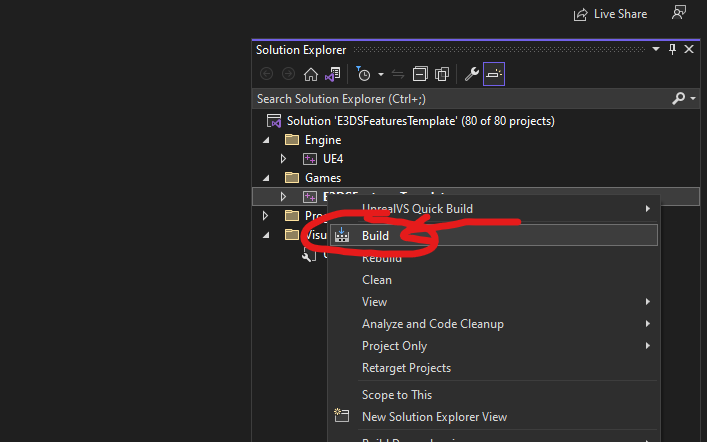The width and height of the screenshot is (707, 442).
Task: Select Retarget Projects menu item
Action: pyautogui.click(x=494, y=368)
